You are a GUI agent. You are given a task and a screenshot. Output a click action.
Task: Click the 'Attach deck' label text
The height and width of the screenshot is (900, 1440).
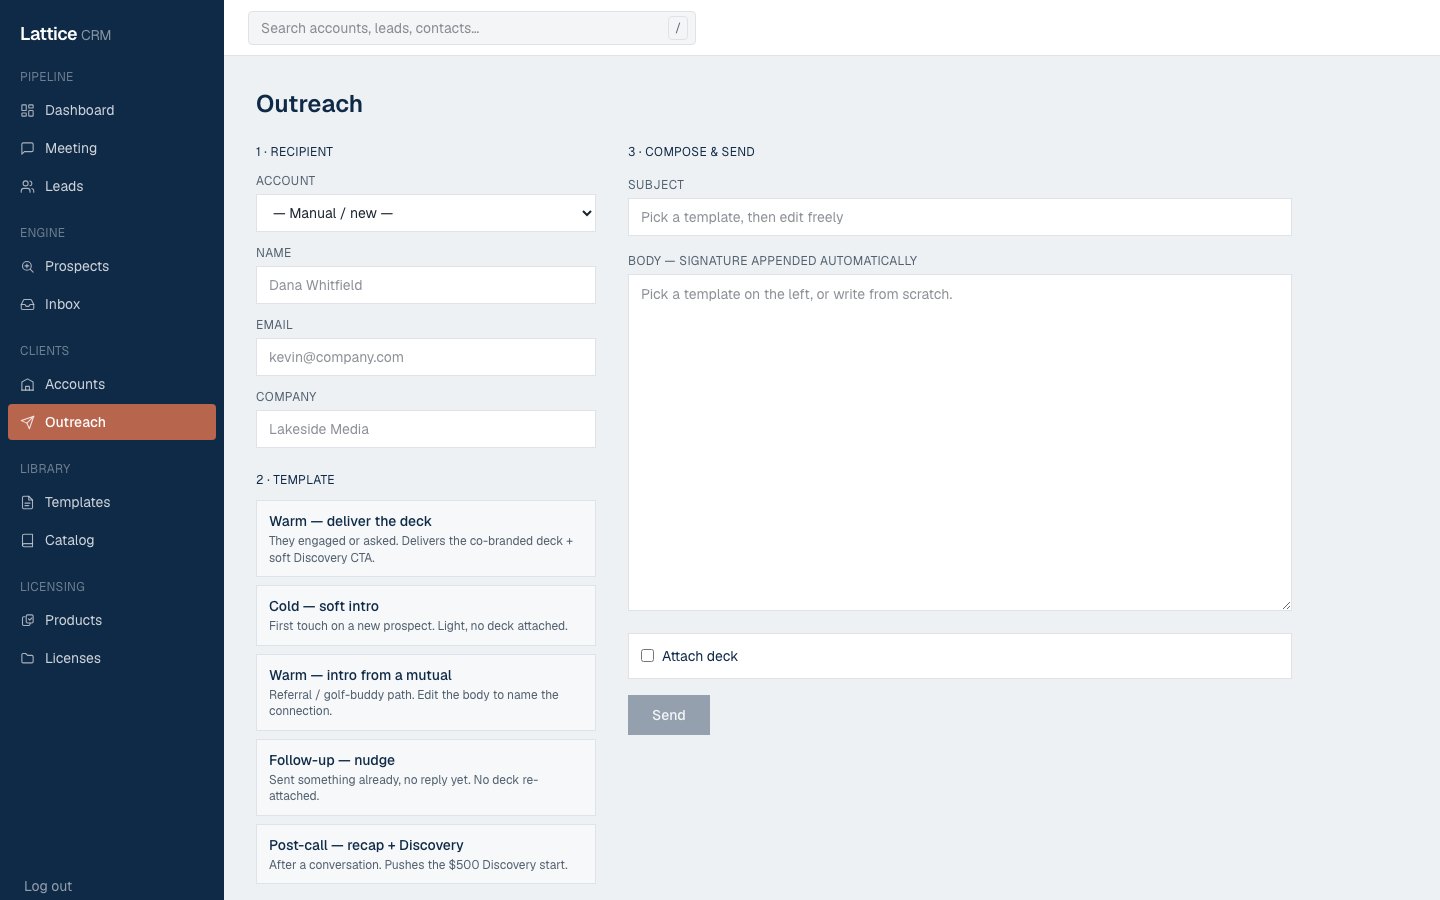tap(700, 656)
